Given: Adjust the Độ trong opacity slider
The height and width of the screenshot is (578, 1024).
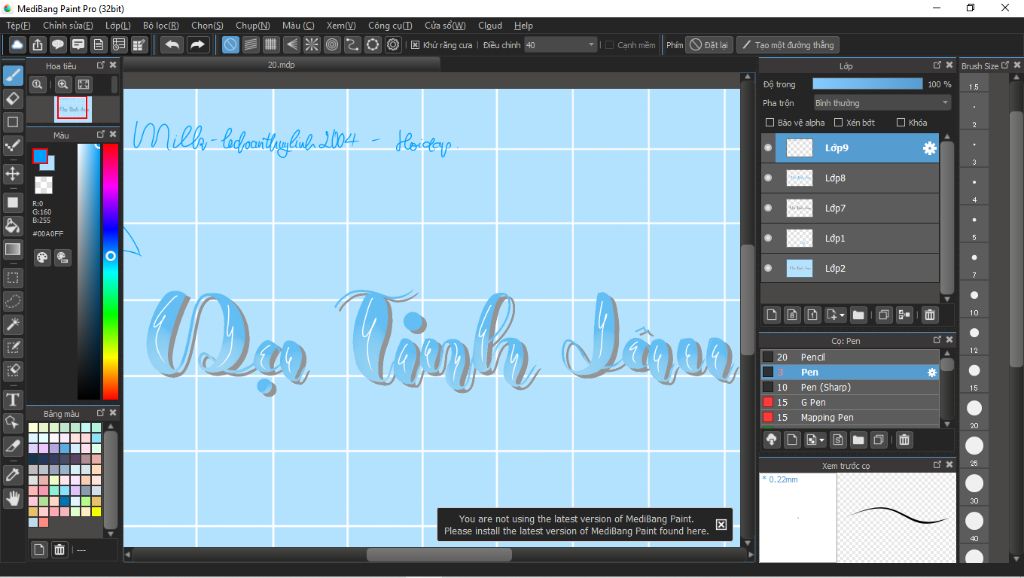Looking at the screenshot, I should (867, 84).
